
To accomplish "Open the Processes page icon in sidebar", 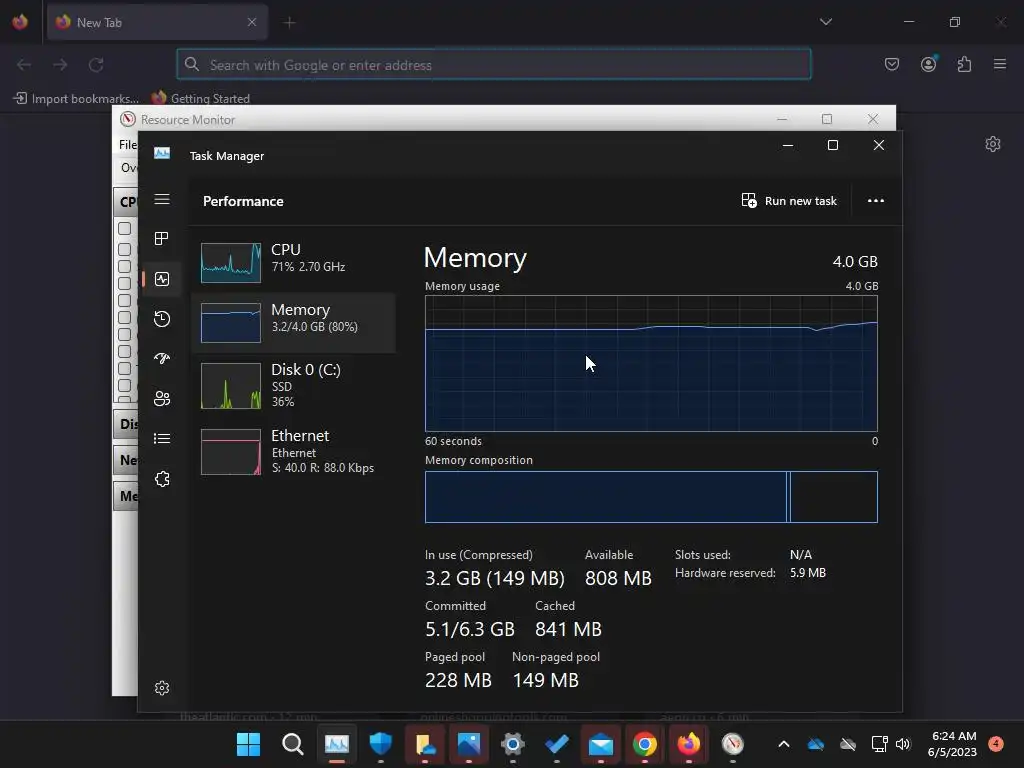I will [x=161, y=238].
